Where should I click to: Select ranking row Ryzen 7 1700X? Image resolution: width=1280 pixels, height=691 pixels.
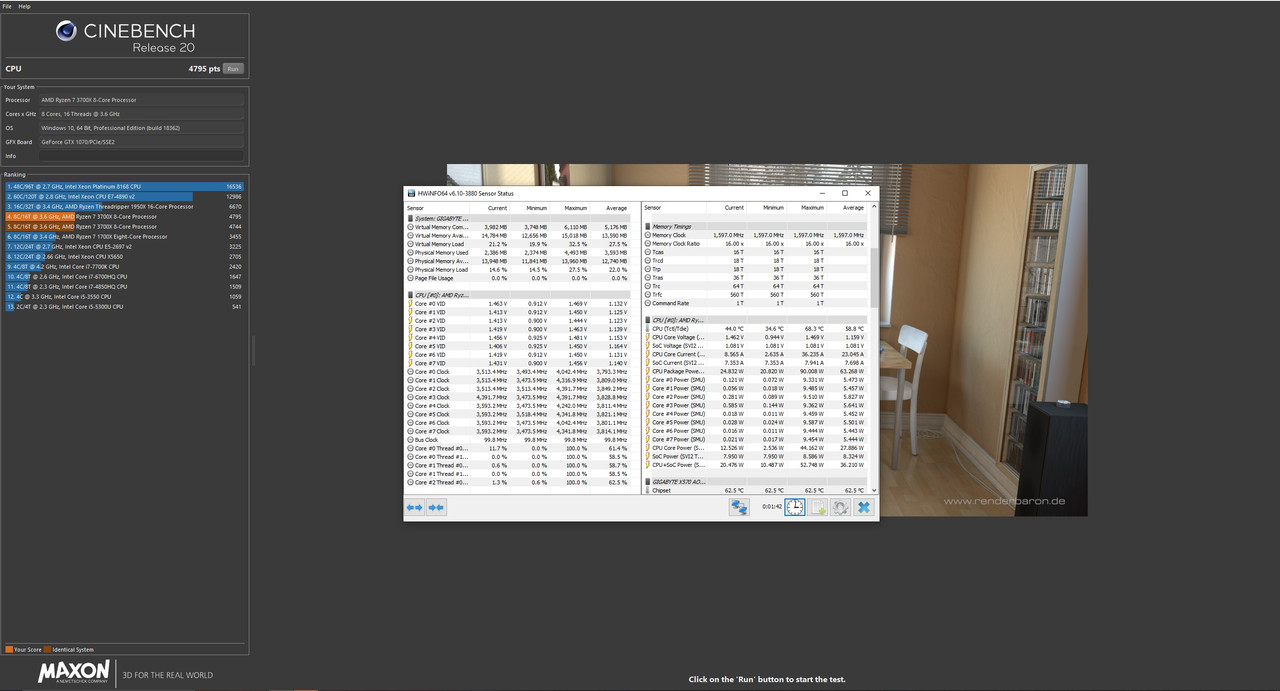(x=125, y=236)
